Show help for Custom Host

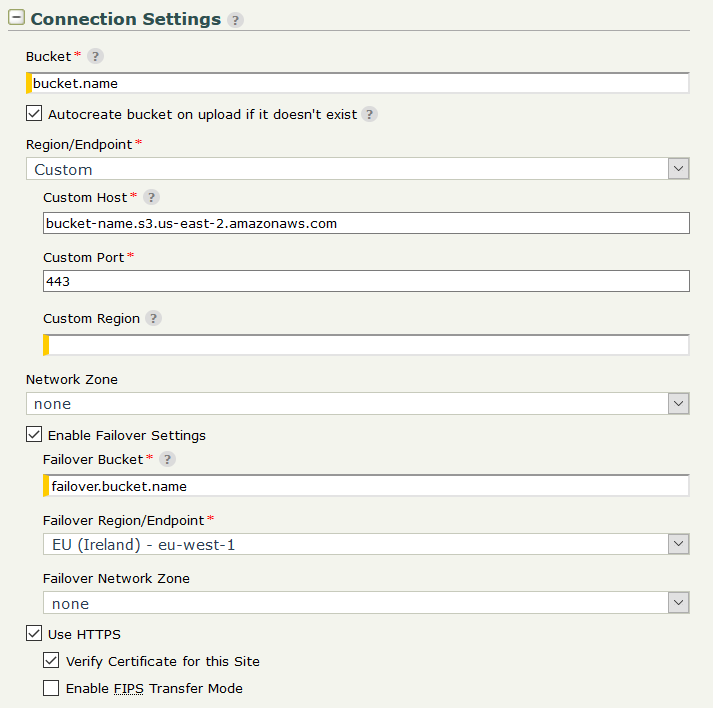click(151, 198)
